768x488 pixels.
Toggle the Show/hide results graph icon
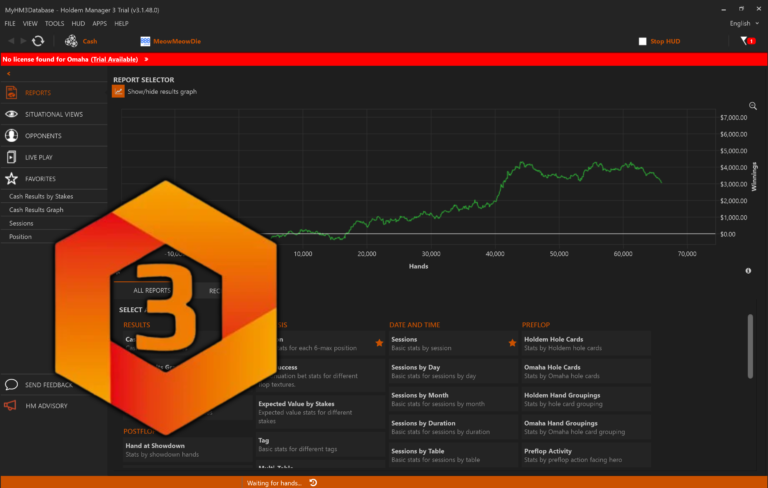[118, 91]
